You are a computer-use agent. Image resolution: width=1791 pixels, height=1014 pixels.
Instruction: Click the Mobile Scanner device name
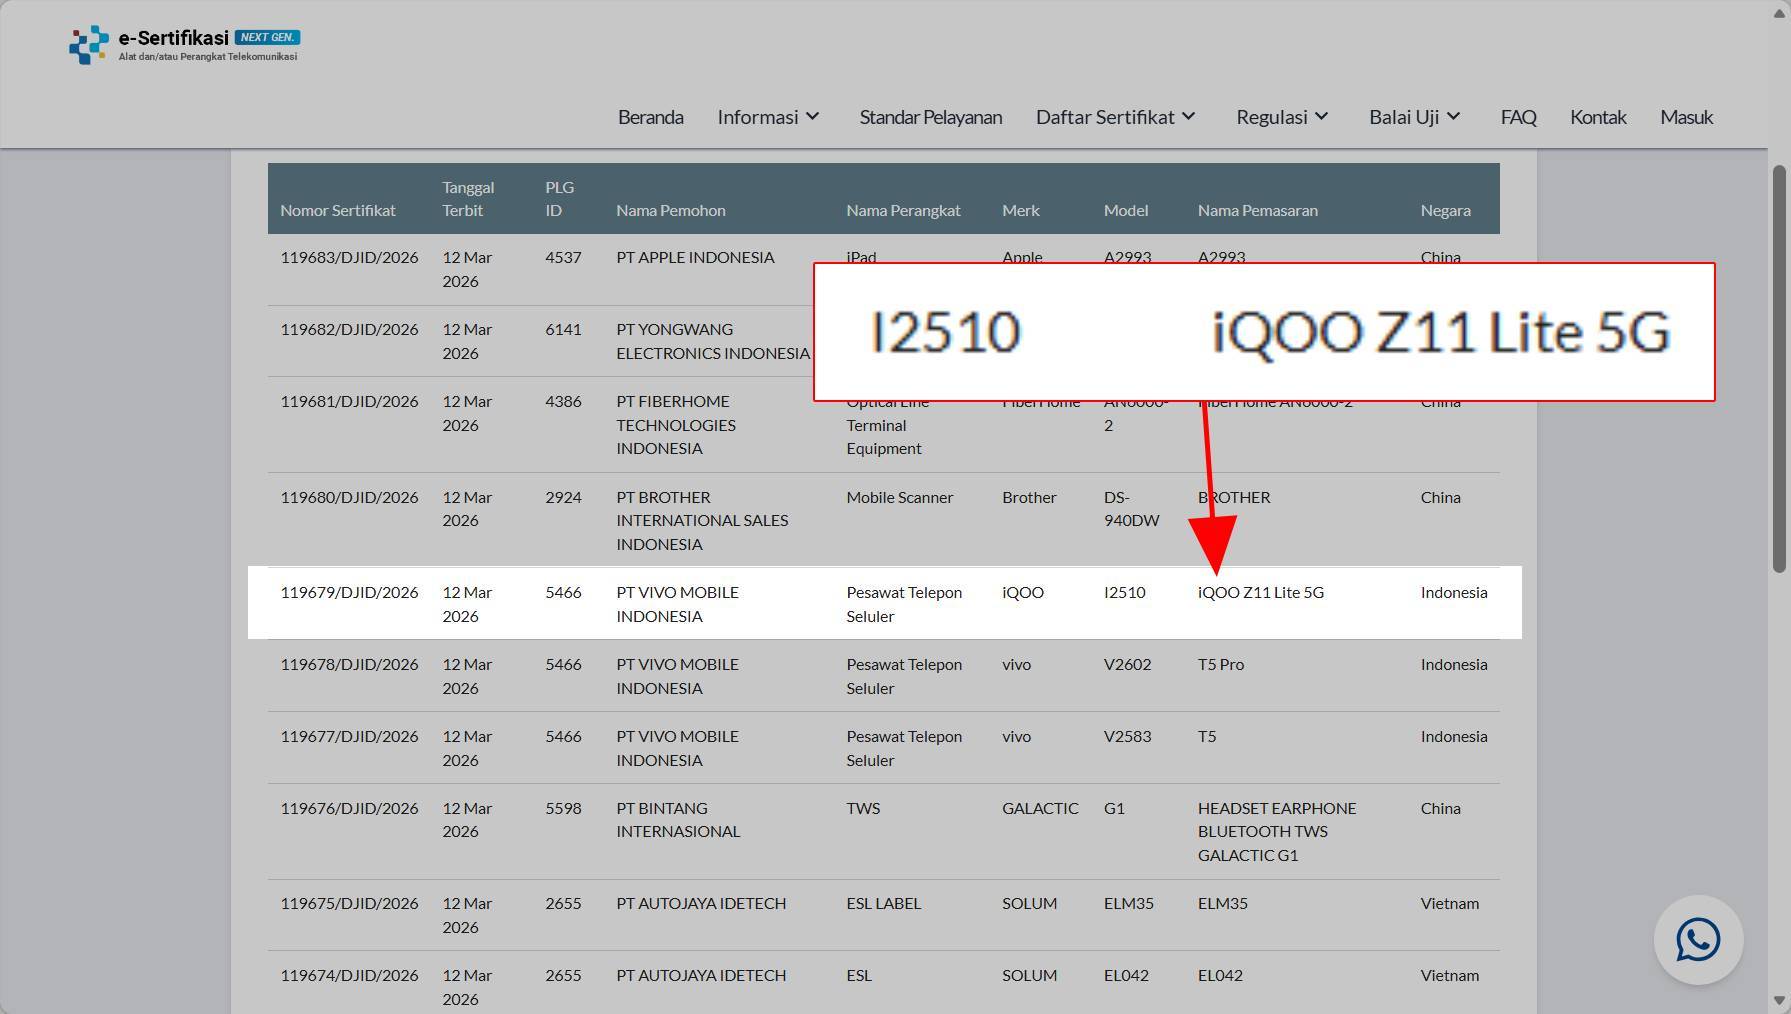[x=900, y=497]
